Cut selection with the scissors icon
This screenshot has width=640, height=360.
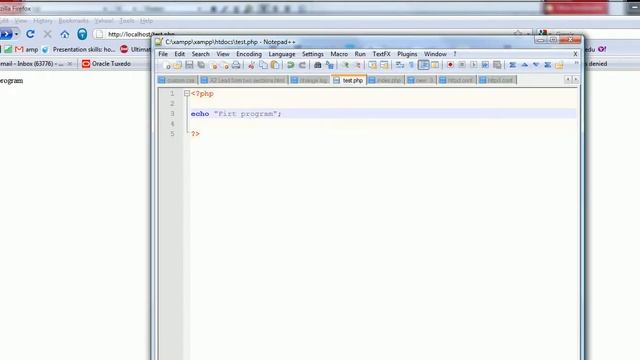pos(251,65)
